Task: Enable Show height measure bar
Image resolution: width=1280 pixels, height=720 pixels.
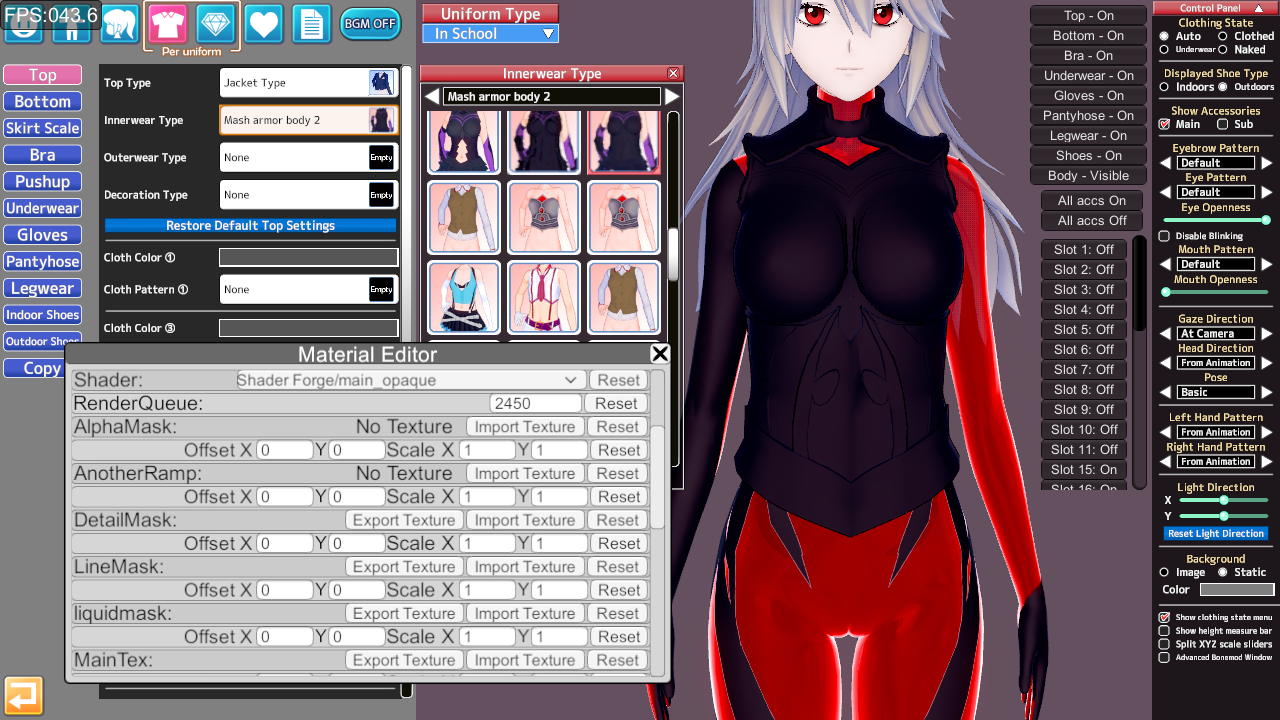Action: tap(1164, 631)
